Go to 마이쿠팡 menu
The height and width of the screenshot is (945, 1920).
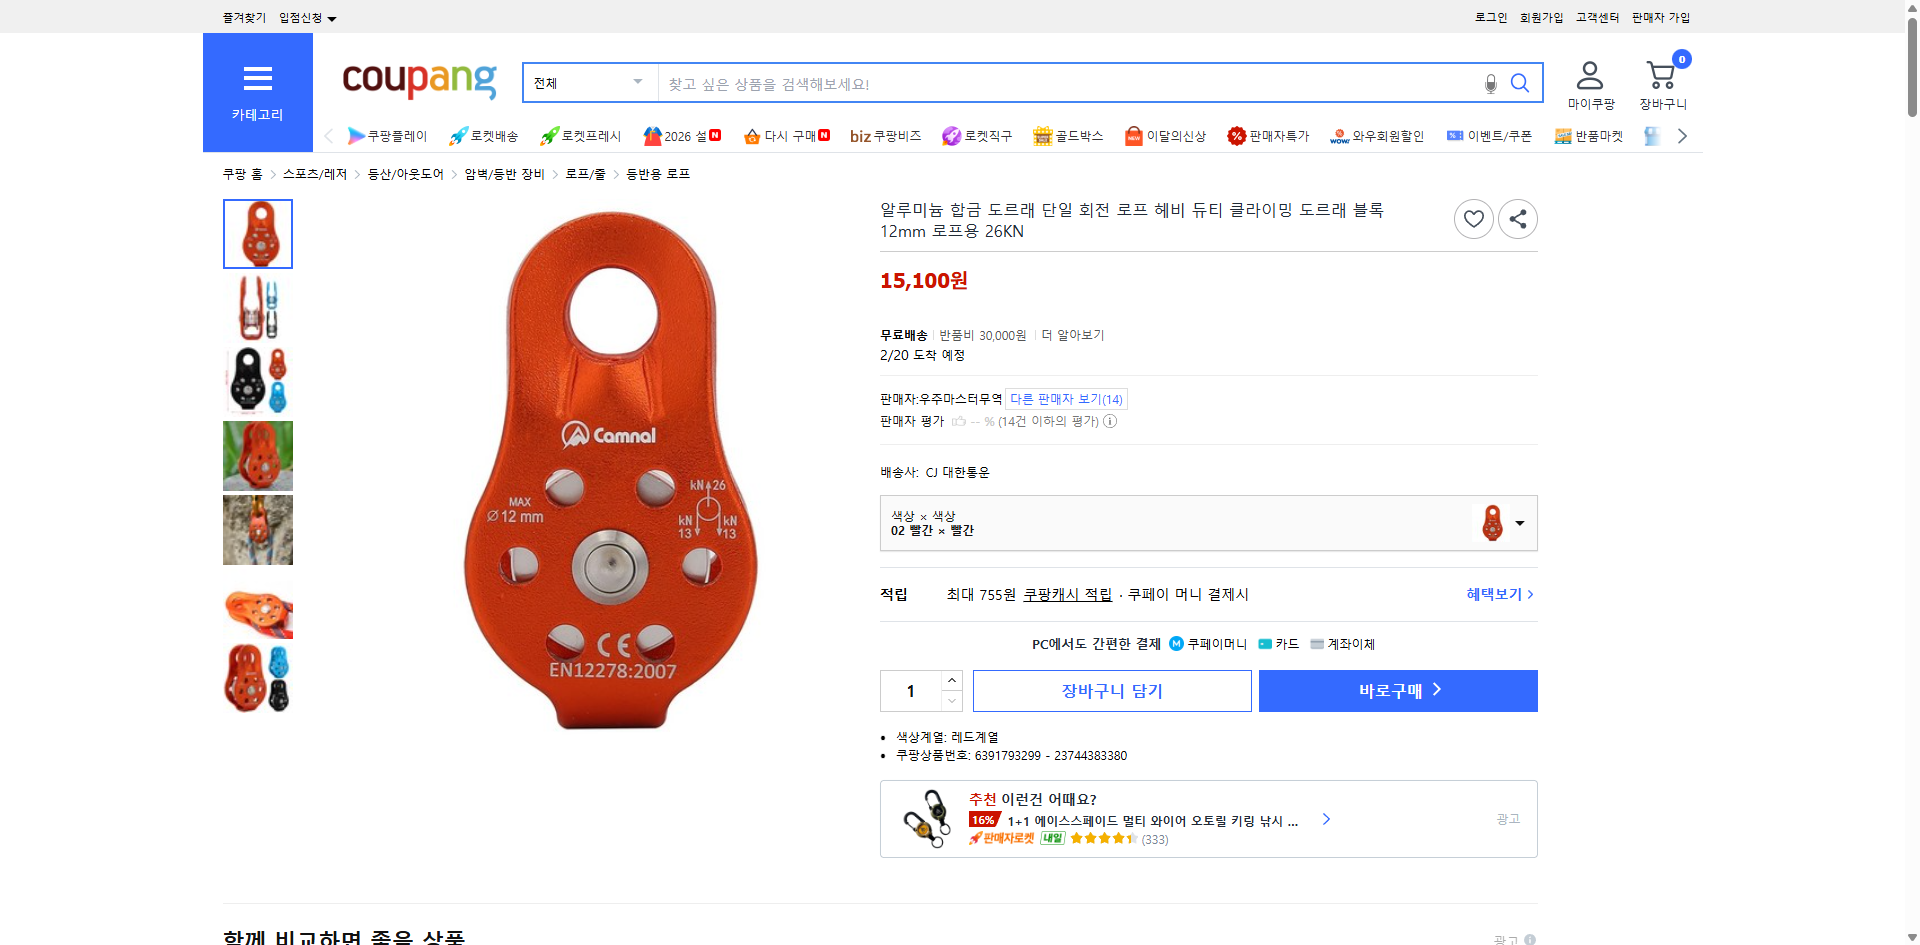[1588, 83]
